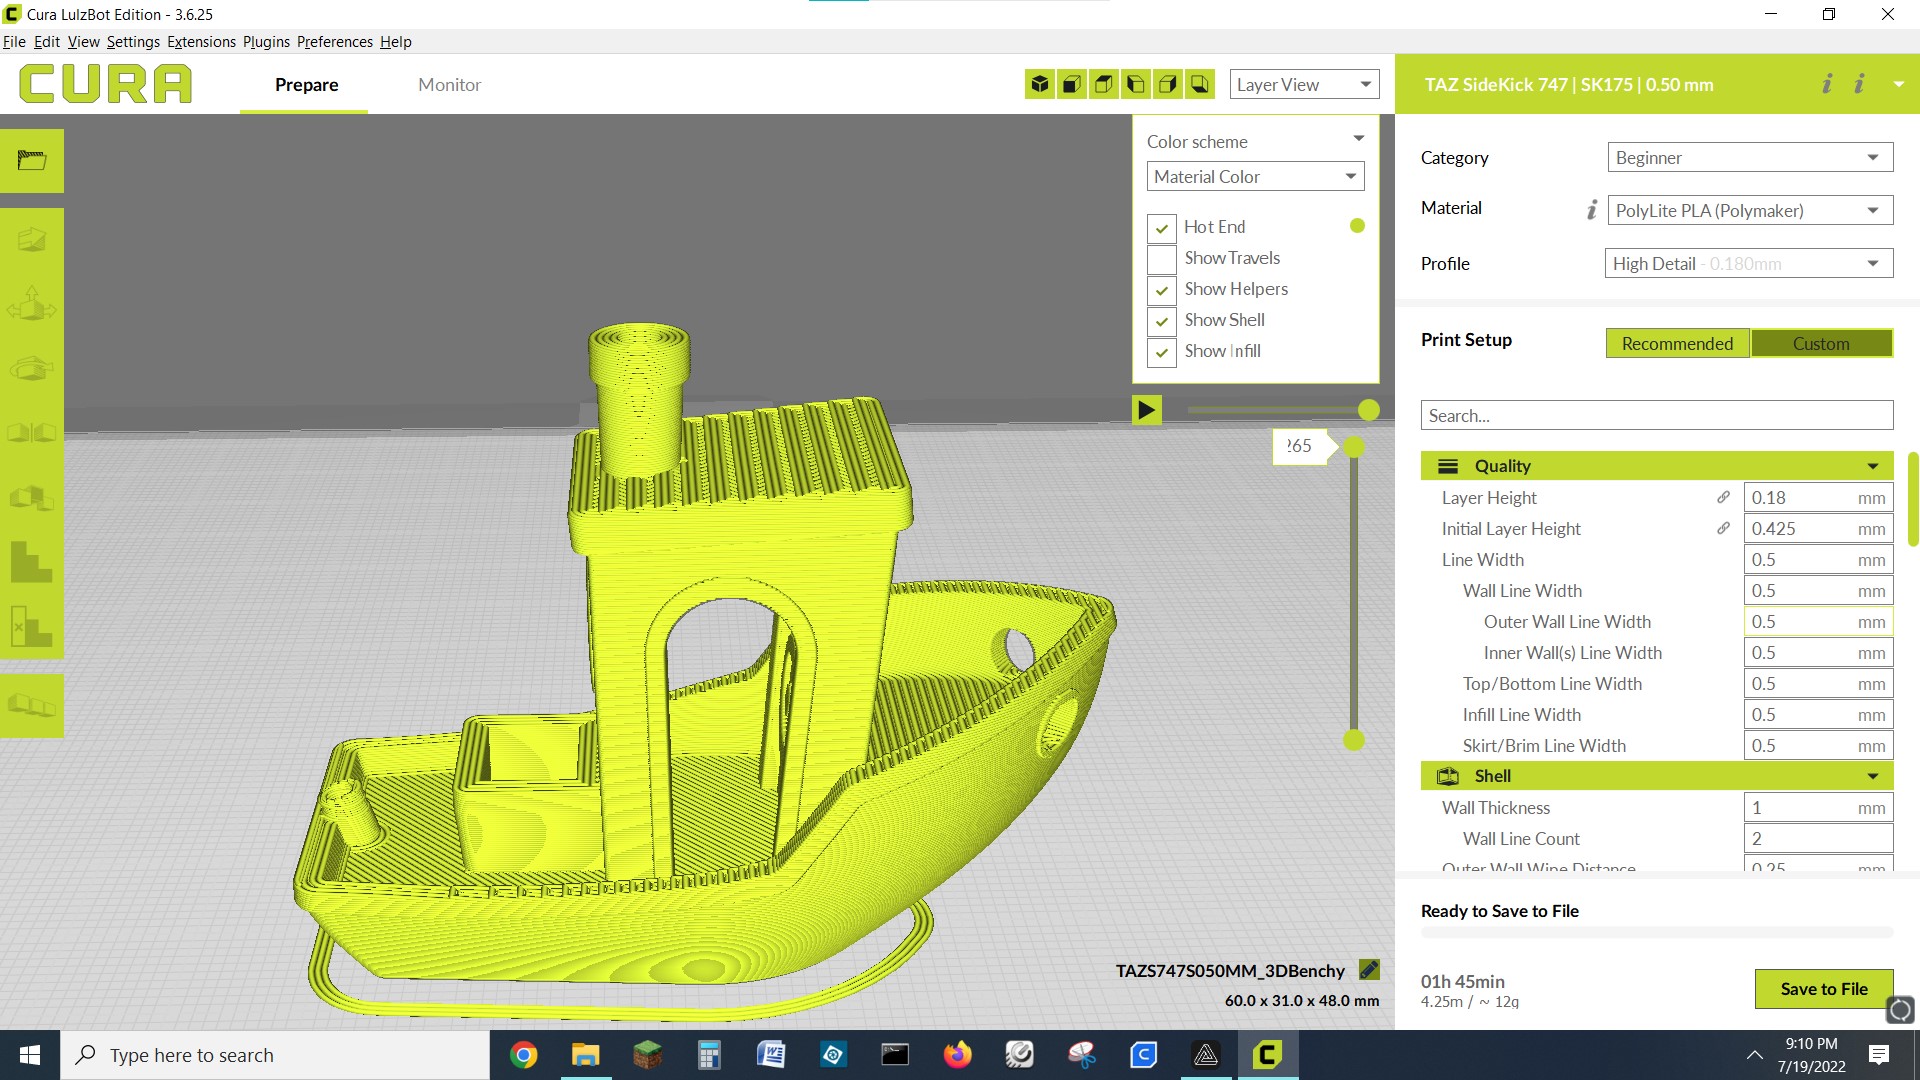The image size is (1920, 1080).
Task: Open the PolyLite PLA material dropdown
Action: [x=1749, y=210]
